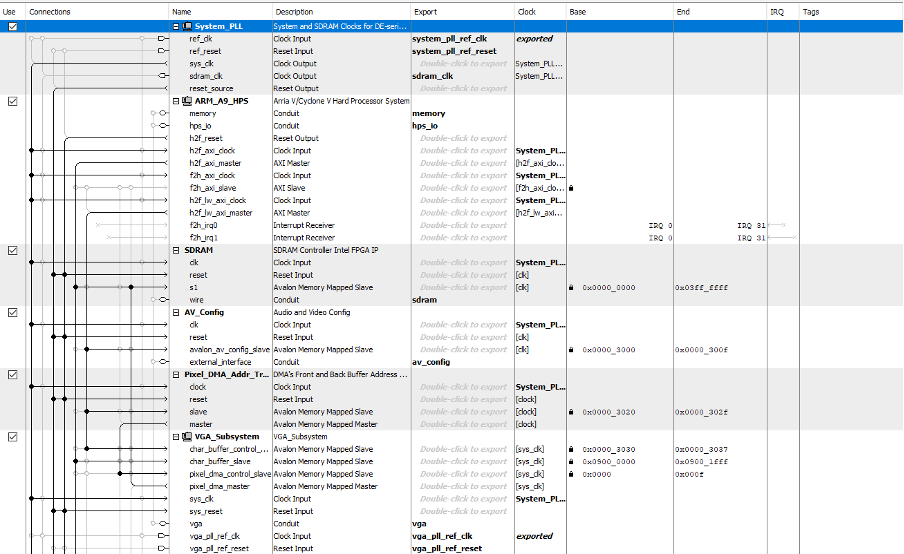
Task: Select the h2f_axi_master interface
Action: (215, 163)
